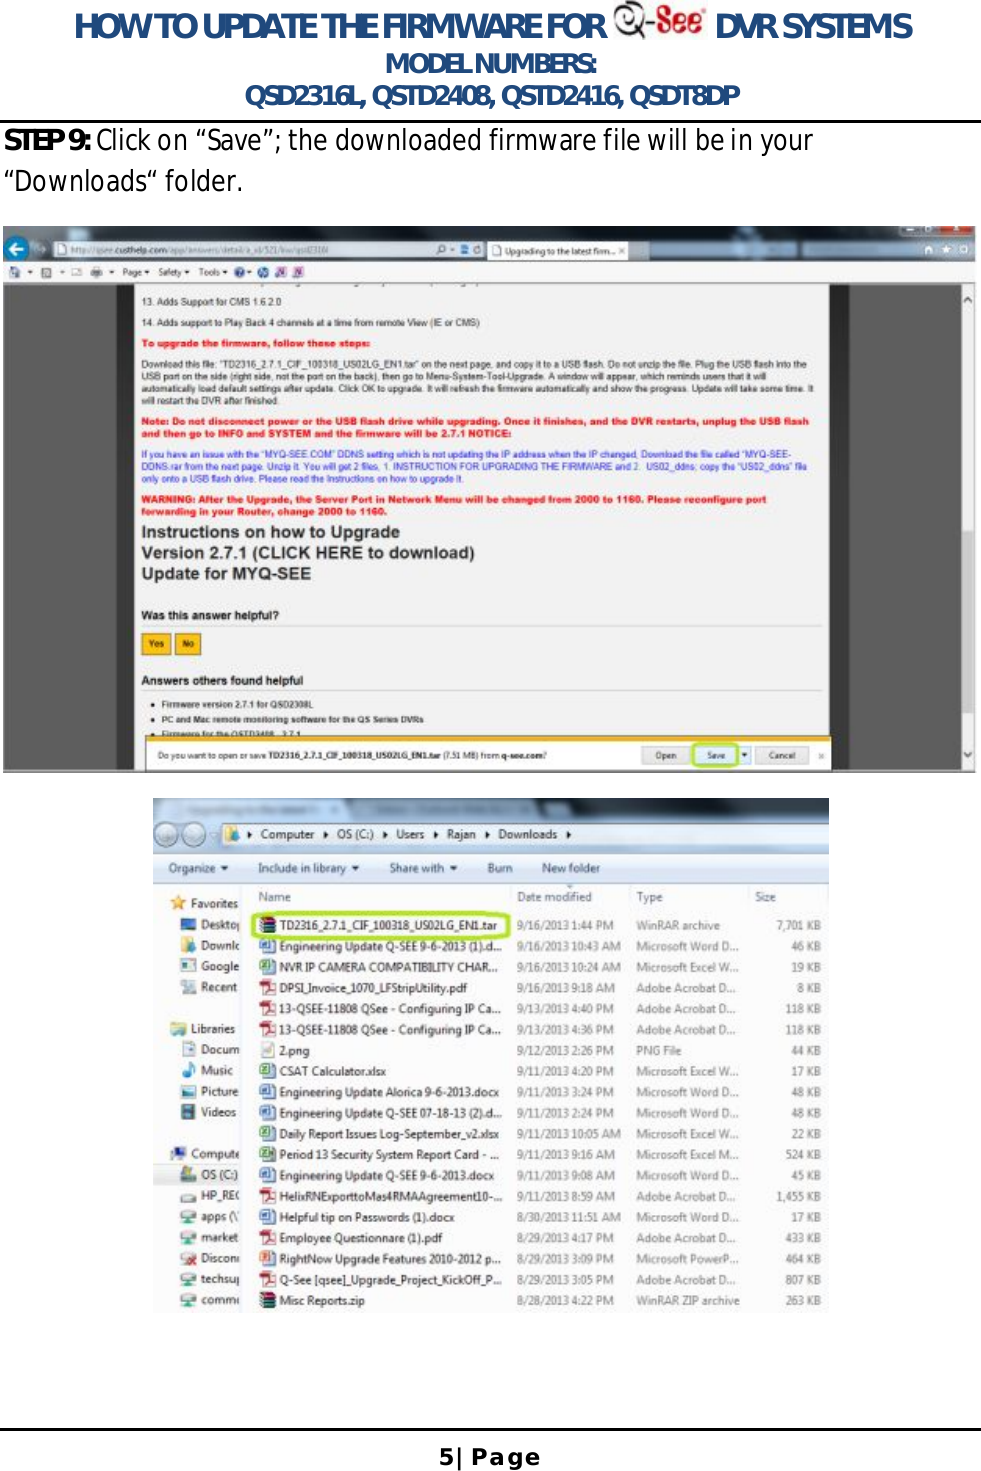Image resolution: width=981 pixels, height=1471 pixels.
Task: Select the Pictures library icon in the sidebar
Action: 187,1091
